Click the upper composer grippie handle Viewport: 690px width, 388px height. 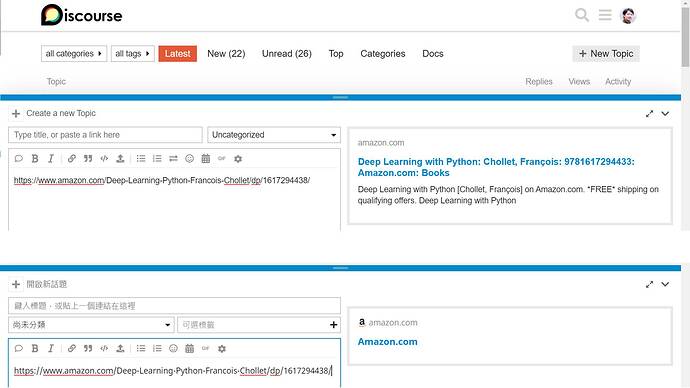pyautogui.click(x=340, y=97)
